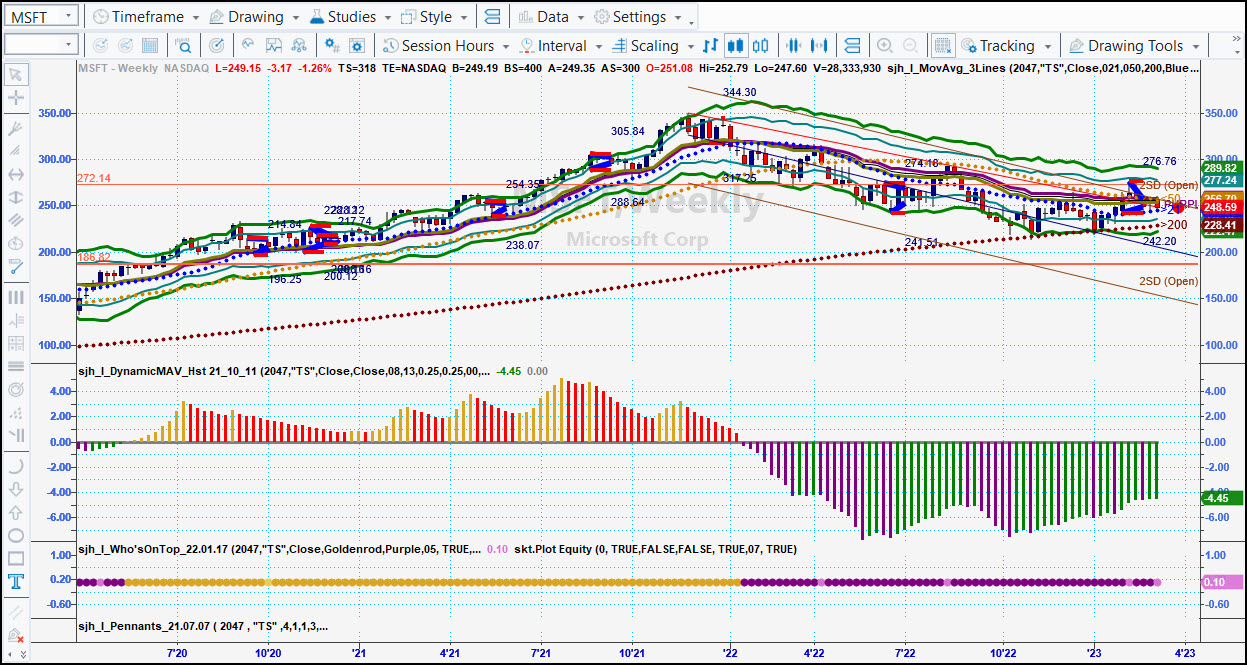The width and height of the screenshot is (1247, 665).
Task: Click the gear-in-box study settings icon
Action: pos(356,45)
